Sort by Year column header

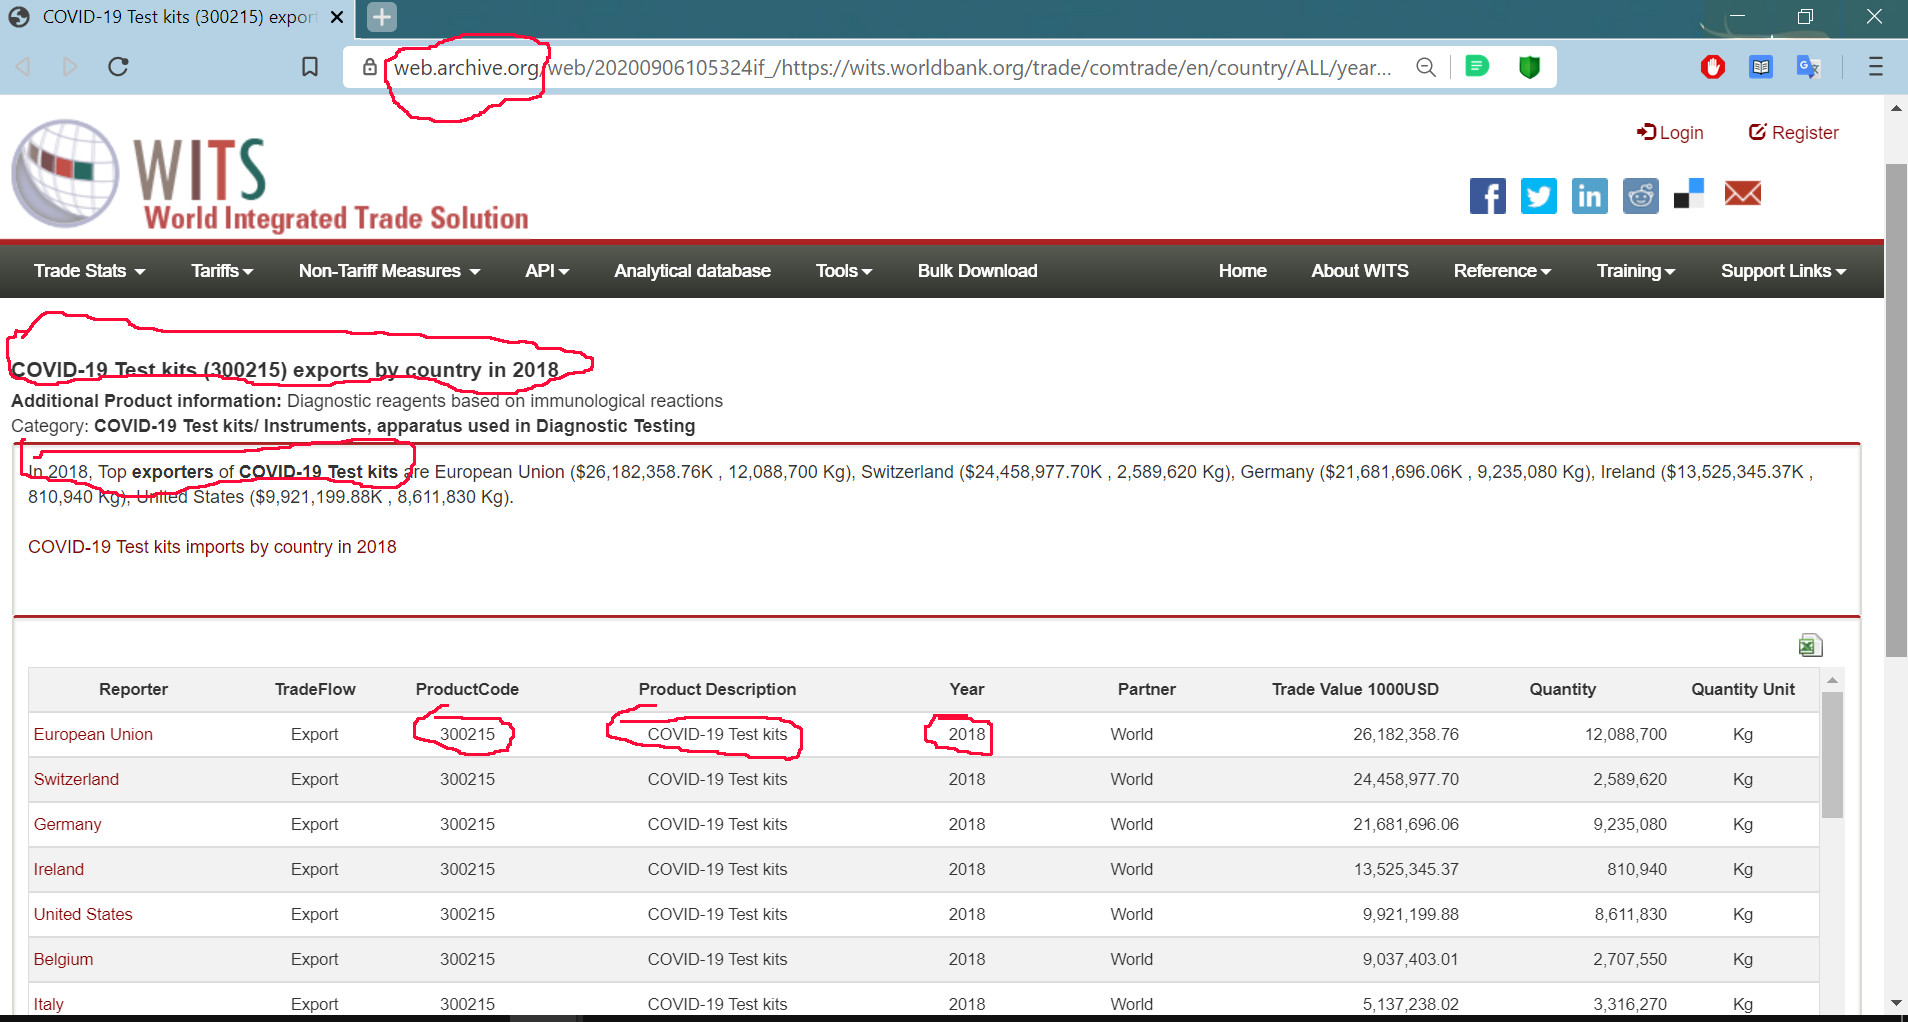pos(967,689)
